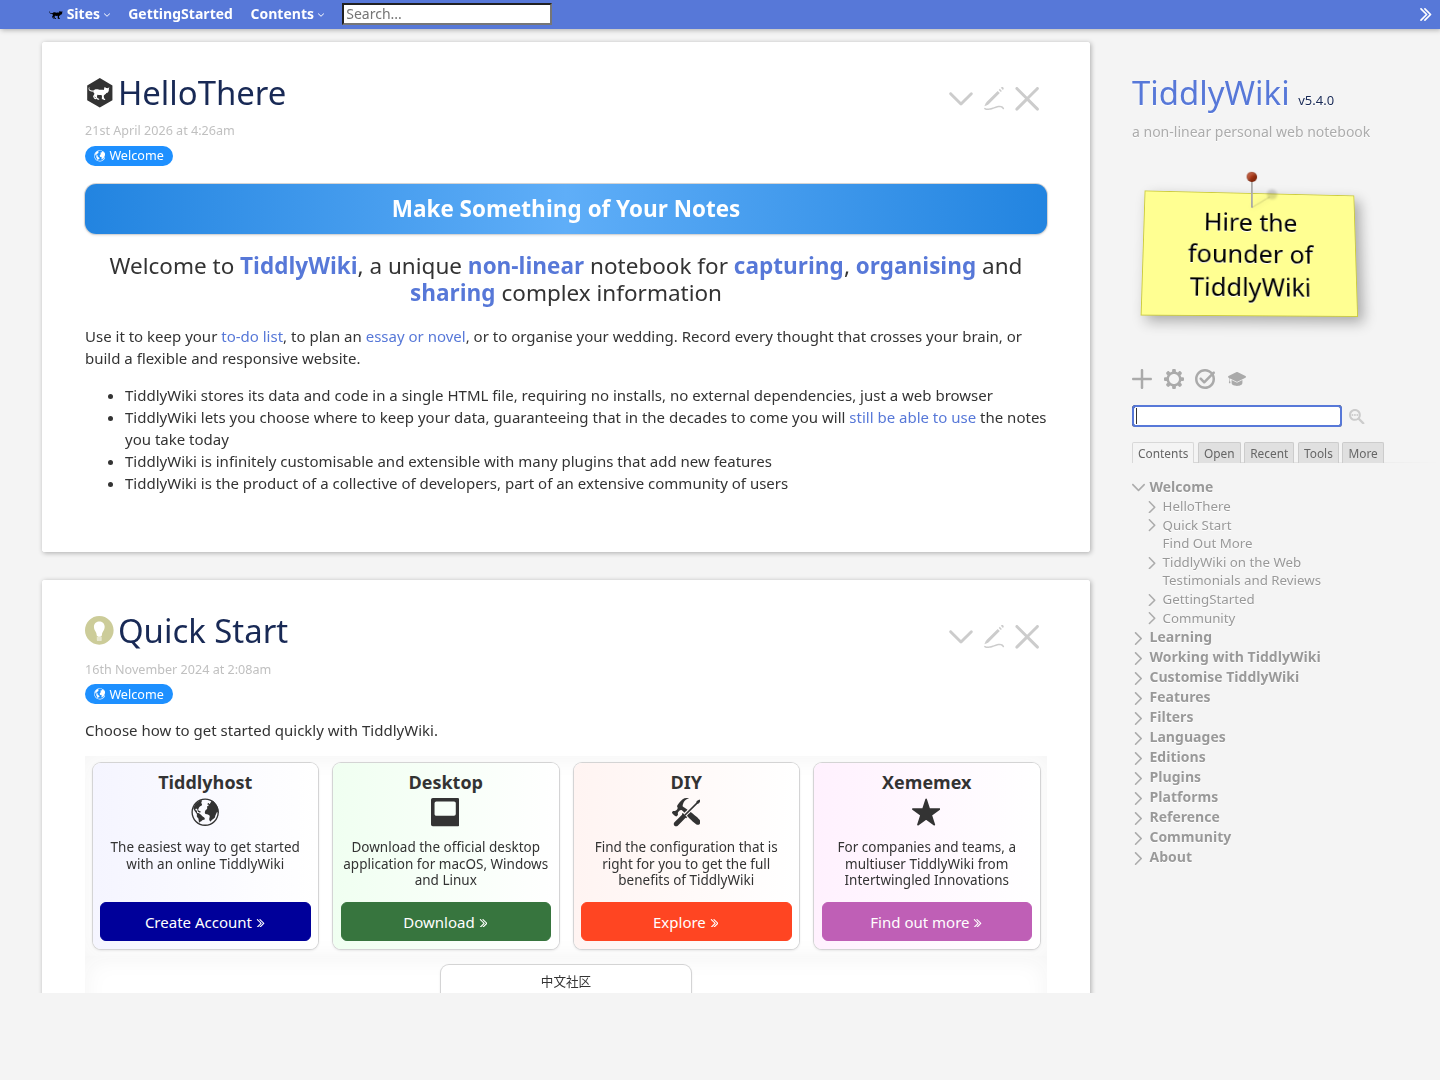Open Find Out More in contents tree
This screenshot has width=1440, height=1080.
1207,543
